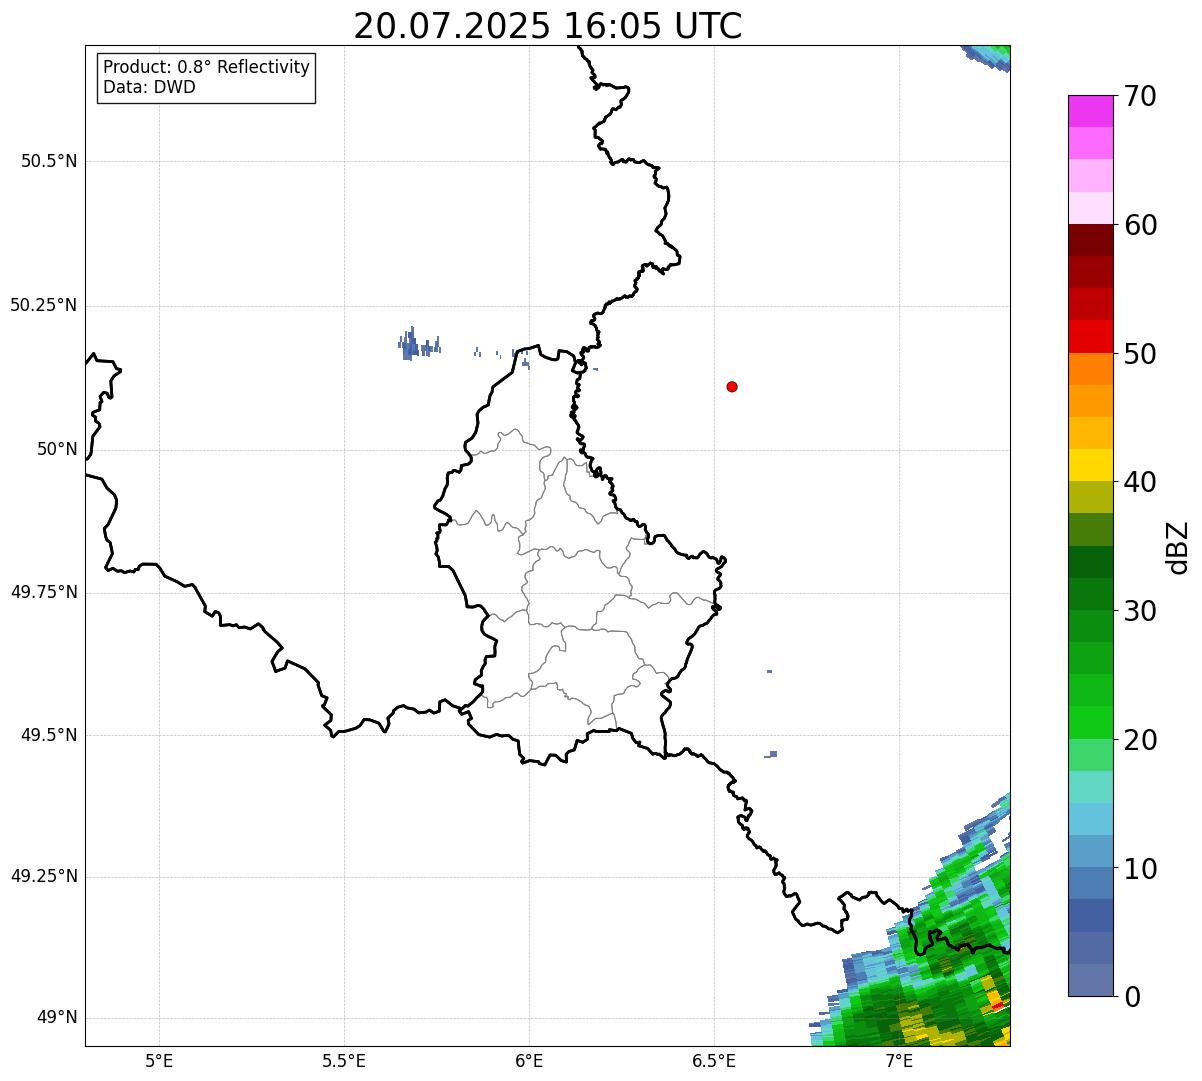Click the 7°E longitude label
Viewport: 1202px width, 1081px height.
coord(899,1061)
